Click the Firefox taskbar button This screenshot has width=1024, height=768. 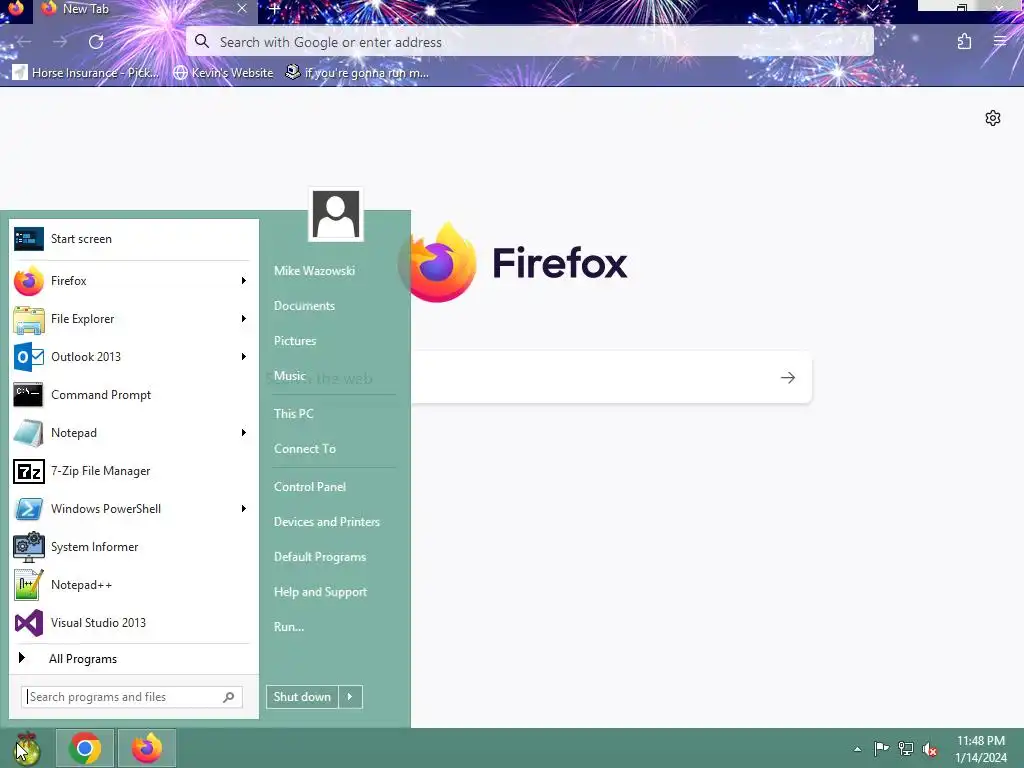147,748
